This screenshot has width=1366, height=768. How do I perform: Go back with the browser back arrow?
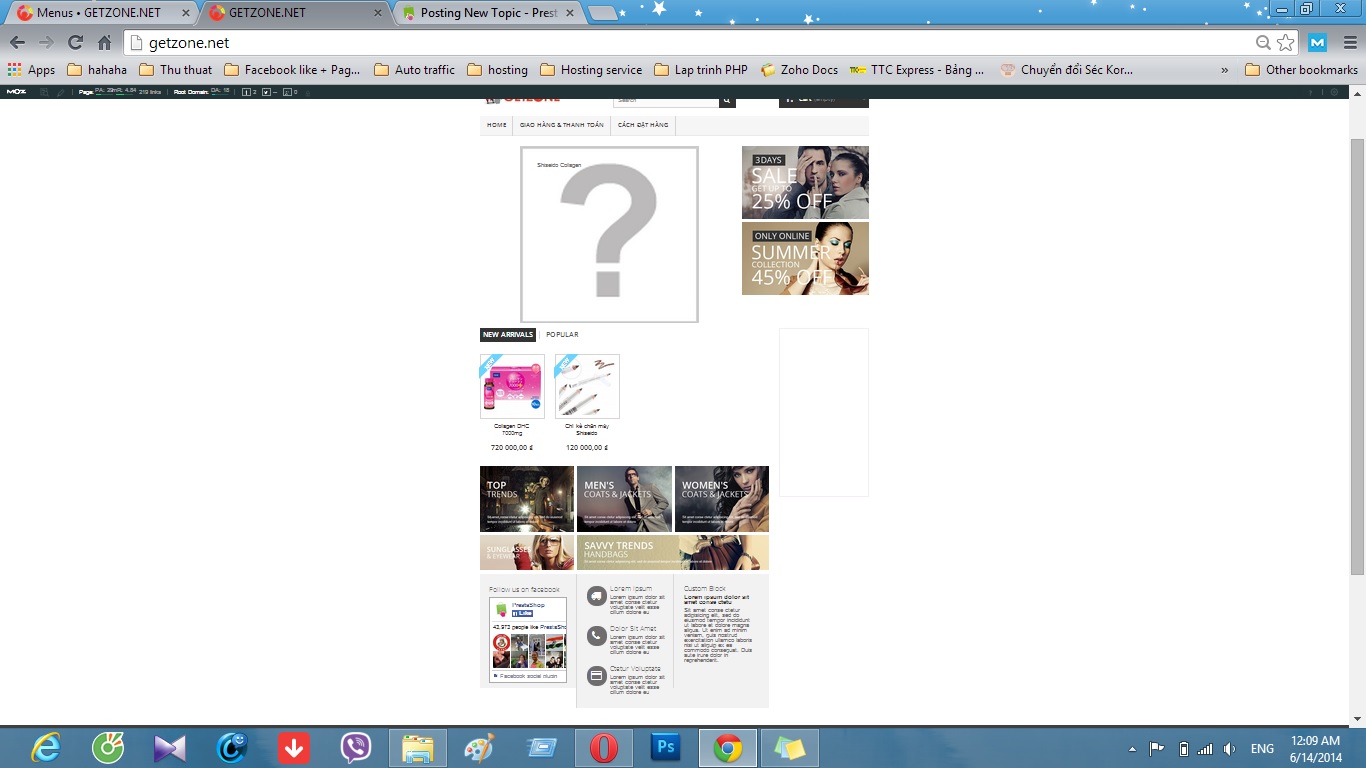[17, 43]
